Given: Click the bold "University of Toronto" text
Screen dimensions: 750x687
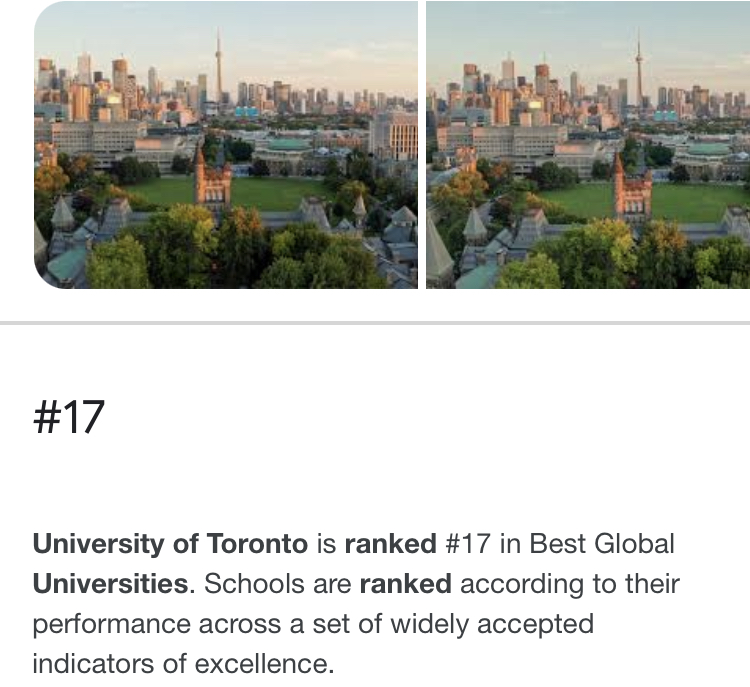Looking at the screenshot, I should [170, 544].
